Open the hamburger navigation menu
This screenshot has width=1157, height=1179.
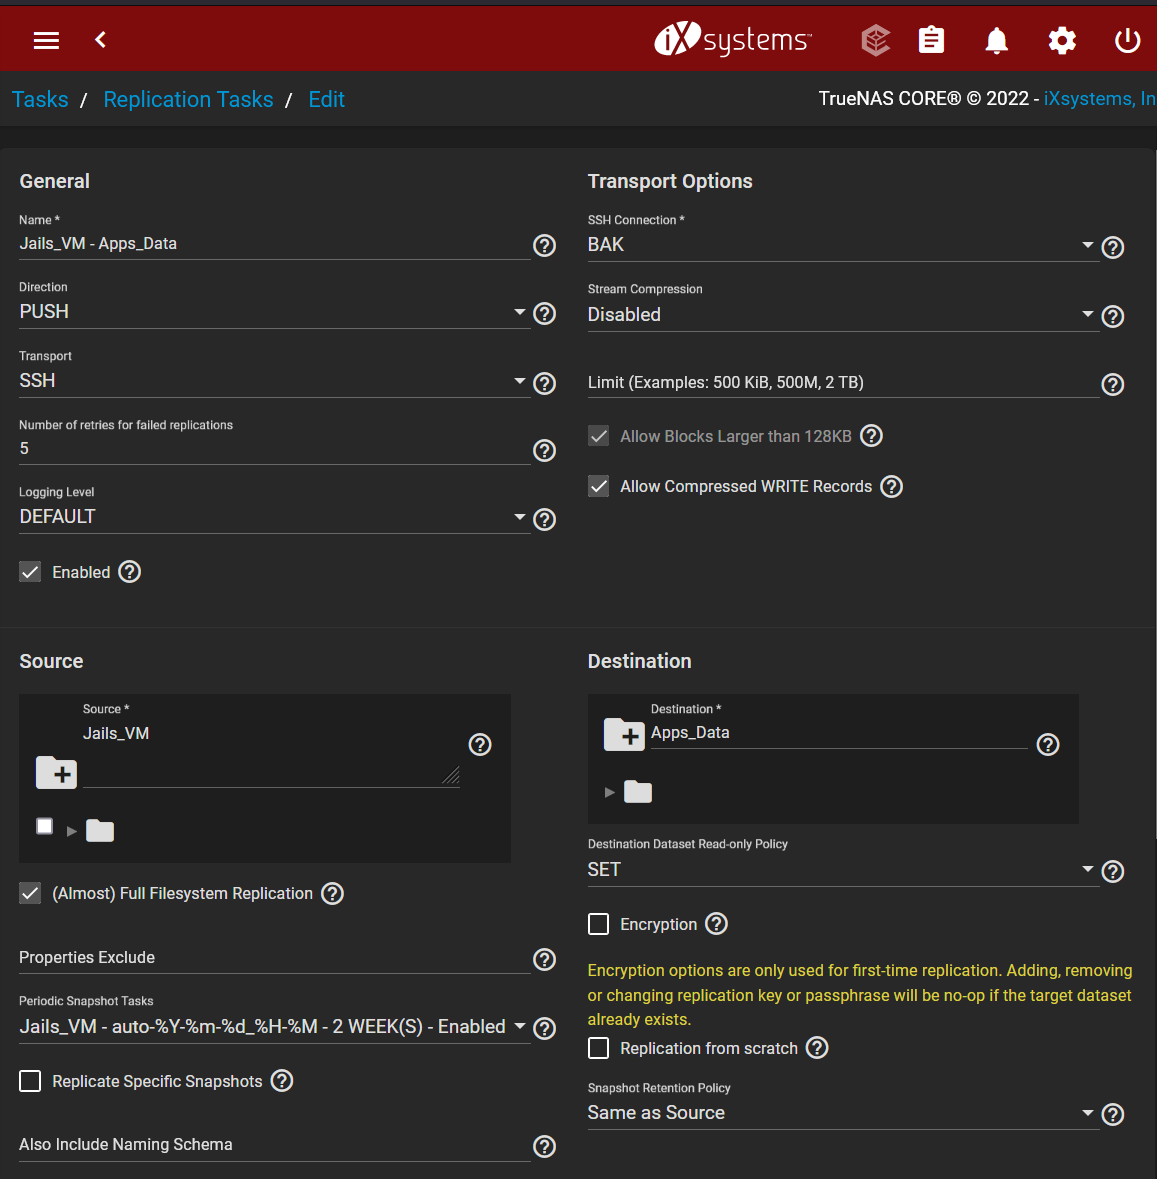[46, 40]
